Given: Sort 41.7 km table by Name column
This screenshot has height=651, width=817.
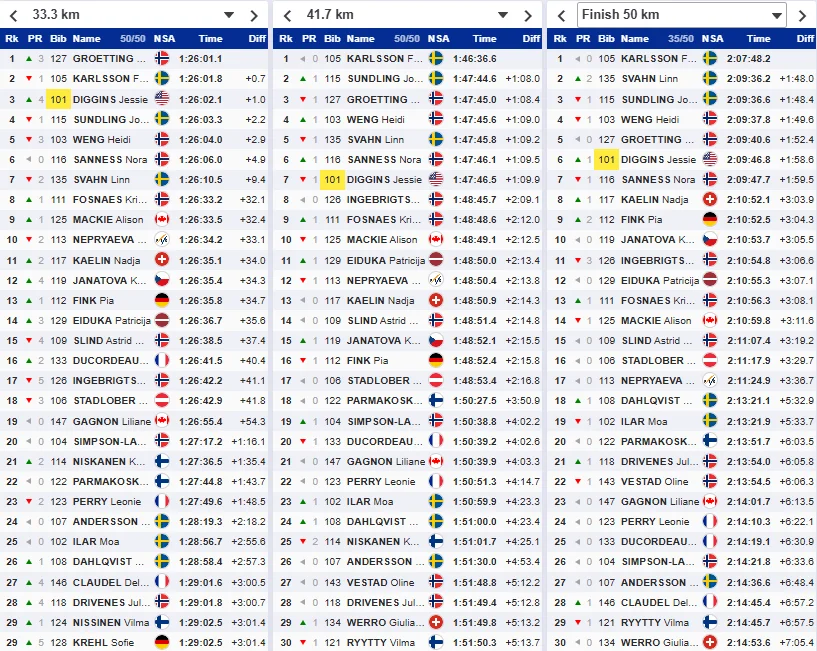Looking at the screenshot, I should pyautogui.click(x=361, y=39).
